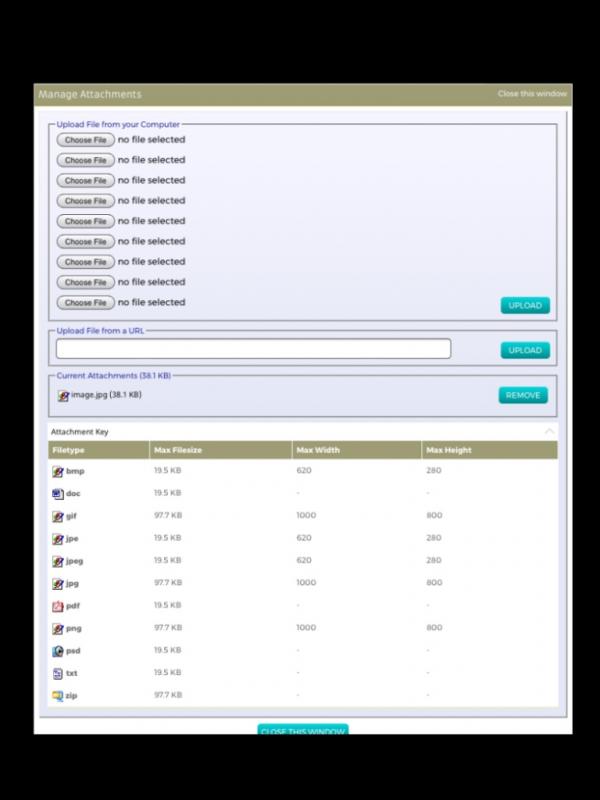Click 'Close this window' link in header
The height and width of the screenshot is (800, 600).
point(532,94)
